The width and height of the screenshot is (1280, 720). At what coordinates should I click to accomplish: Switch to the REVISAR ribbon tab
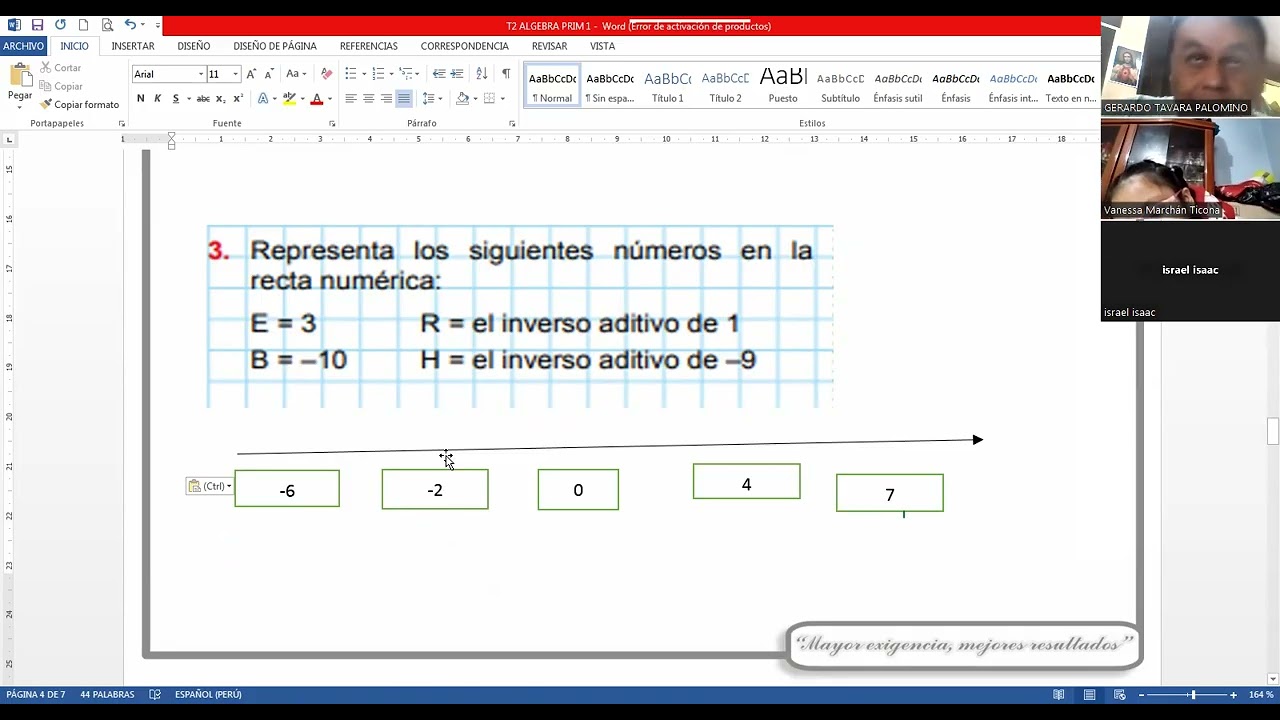(x=549, y=46)
